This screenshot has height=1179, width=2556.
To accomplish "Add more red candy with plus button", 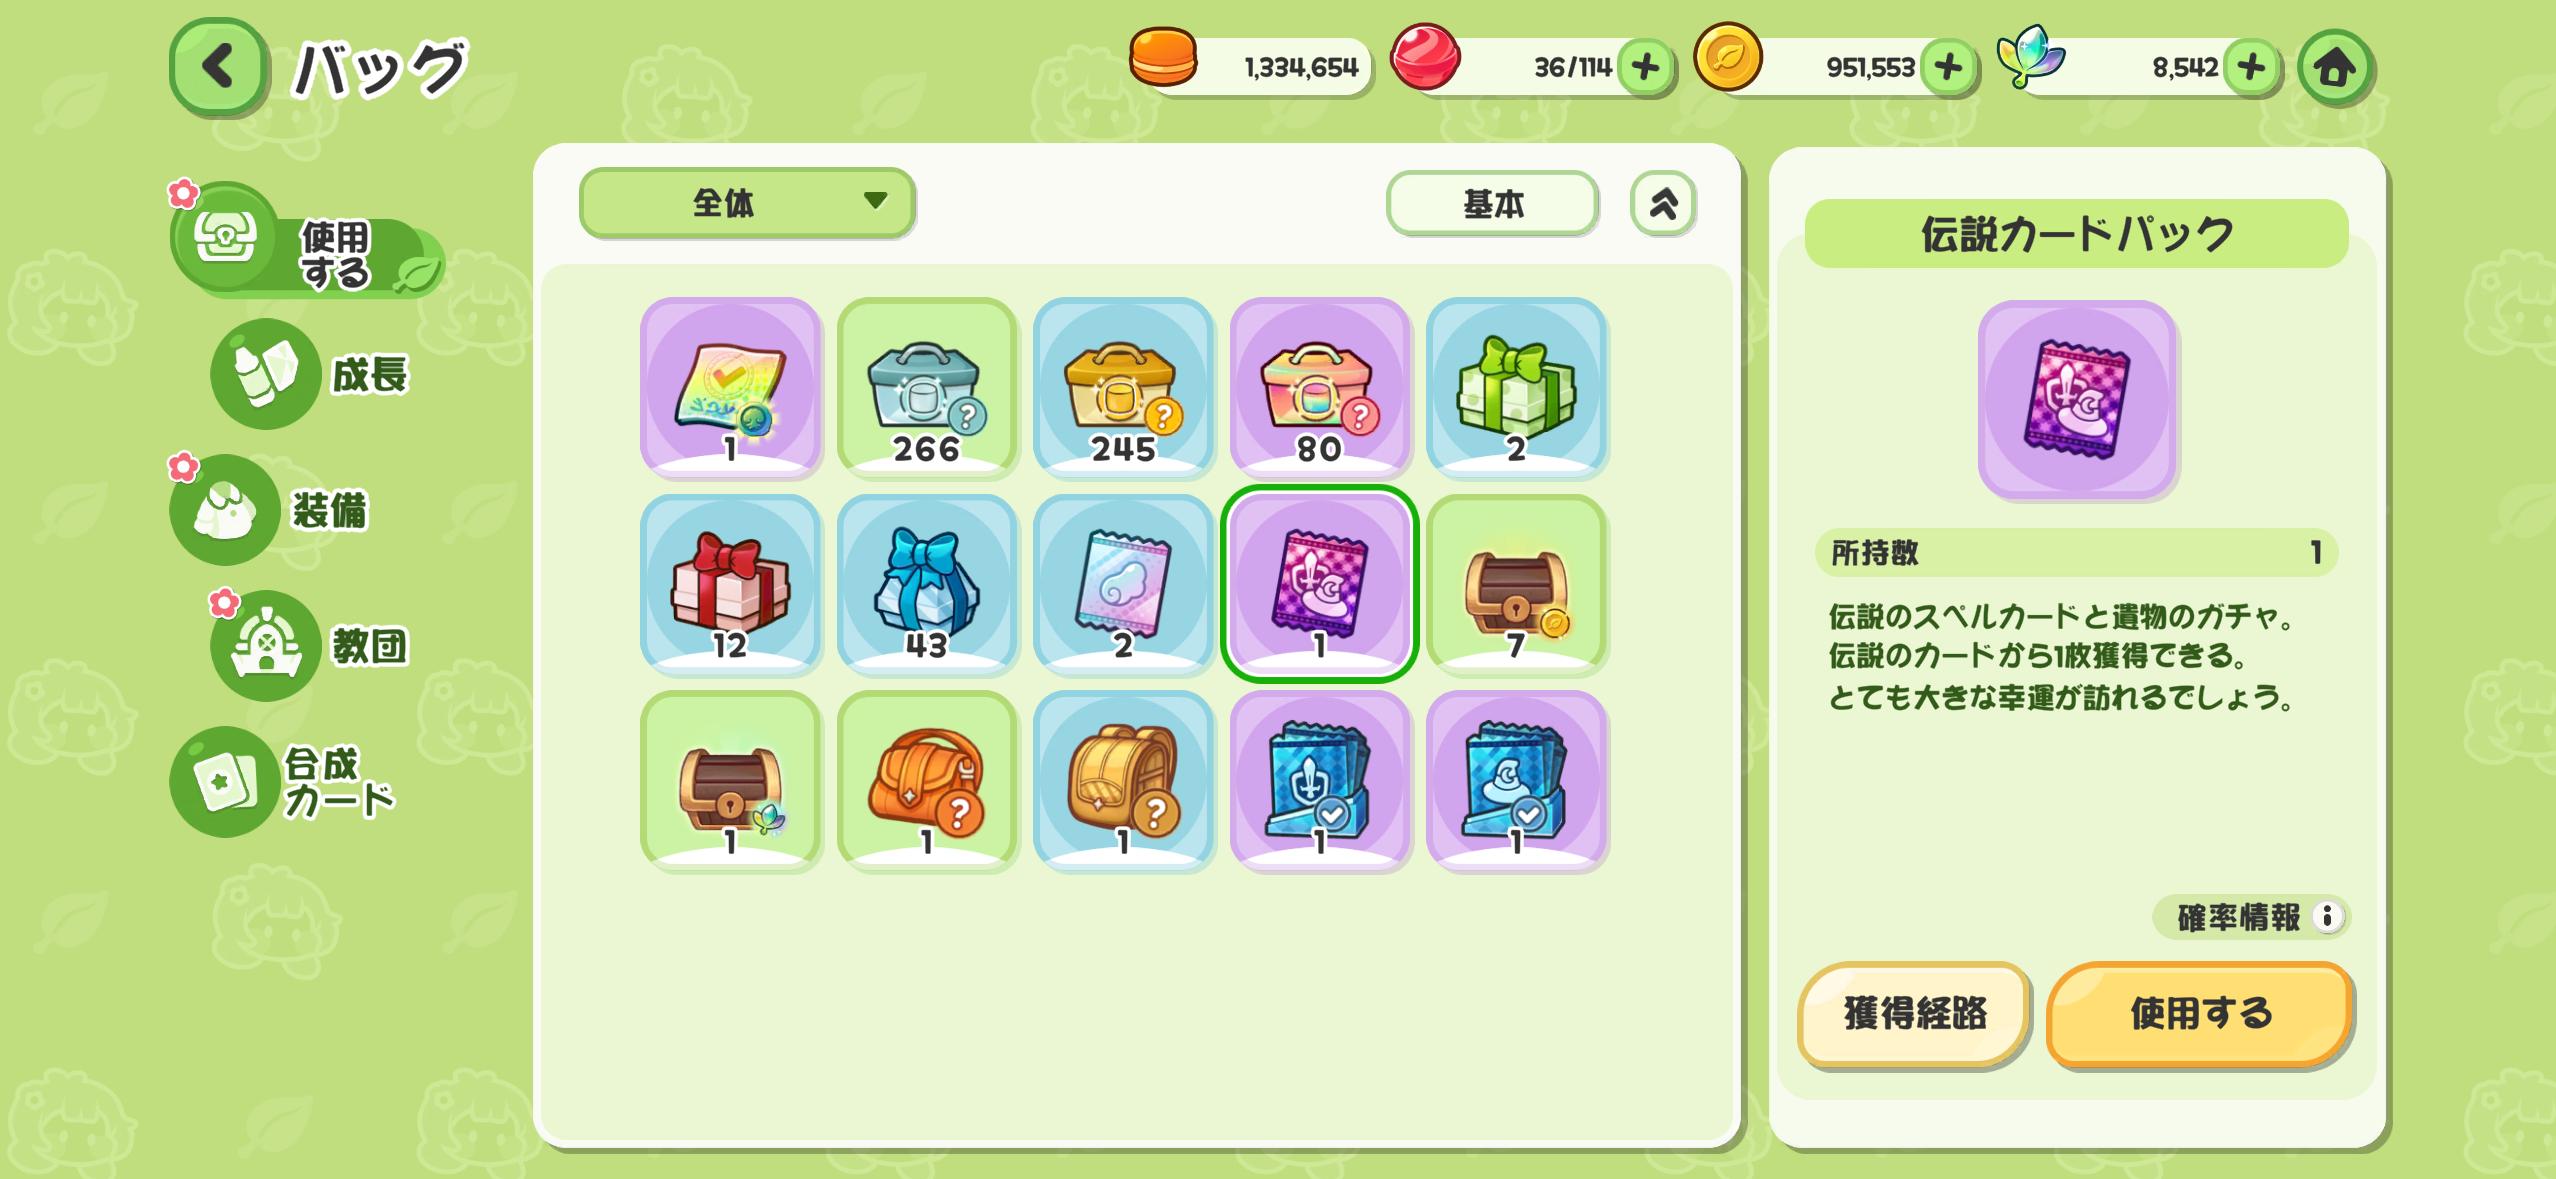I will [x=1645, y=67].
